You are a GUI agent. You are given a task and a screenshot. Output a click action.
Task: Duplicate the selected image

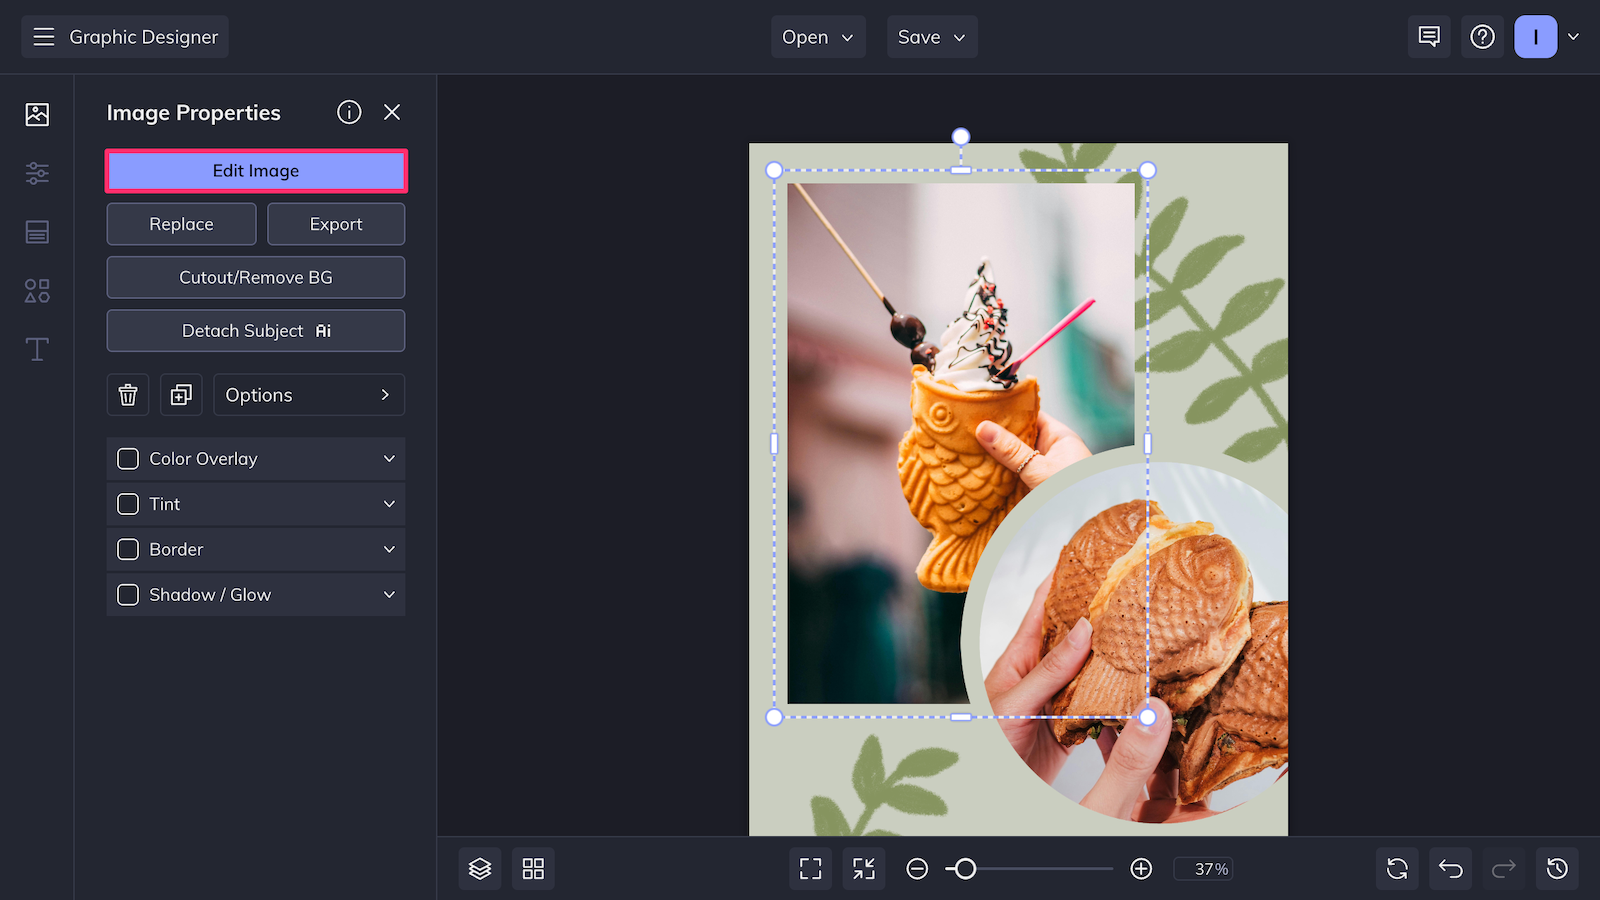click(x=181, y=394)
